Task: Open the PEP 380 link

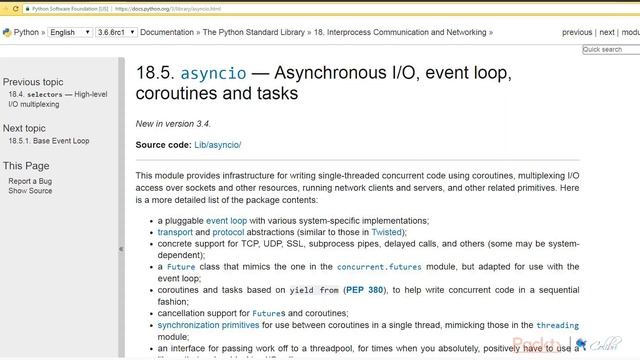Action: [x=364, y=290]
